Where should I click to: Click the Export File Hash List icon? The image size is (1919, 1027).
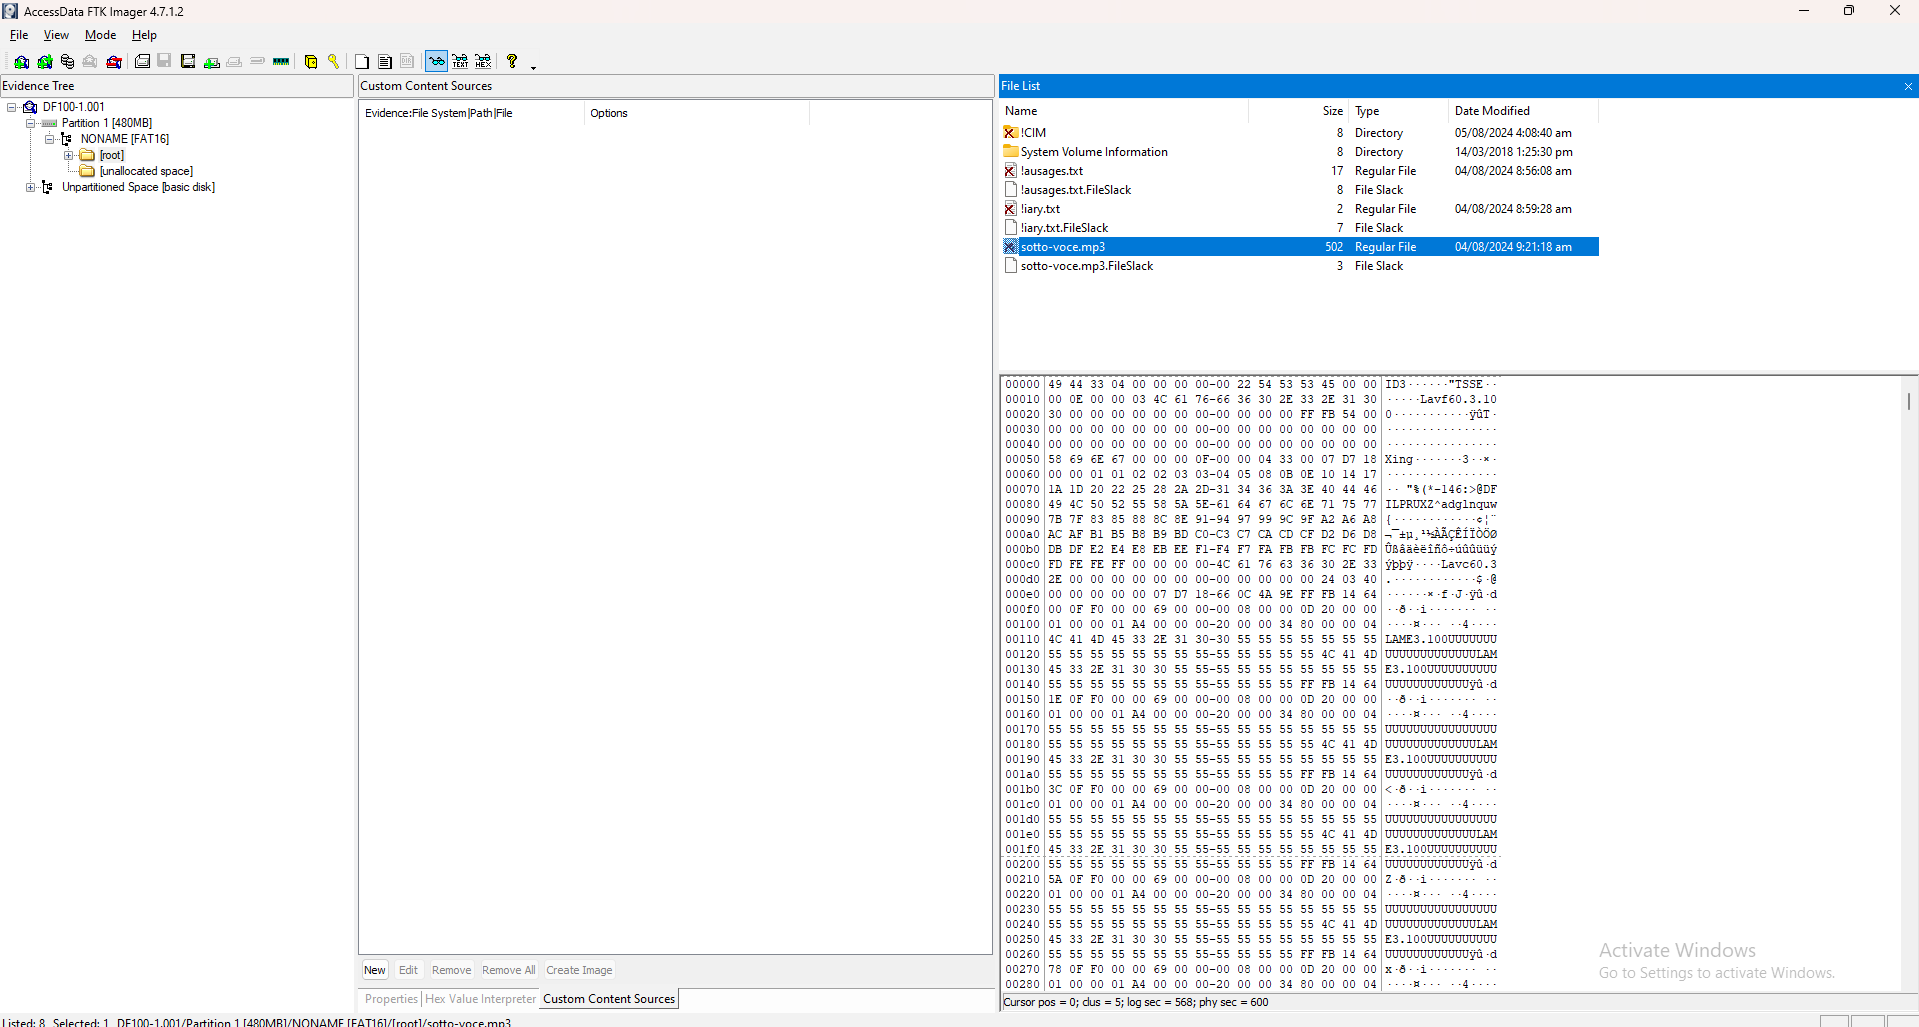385,62
